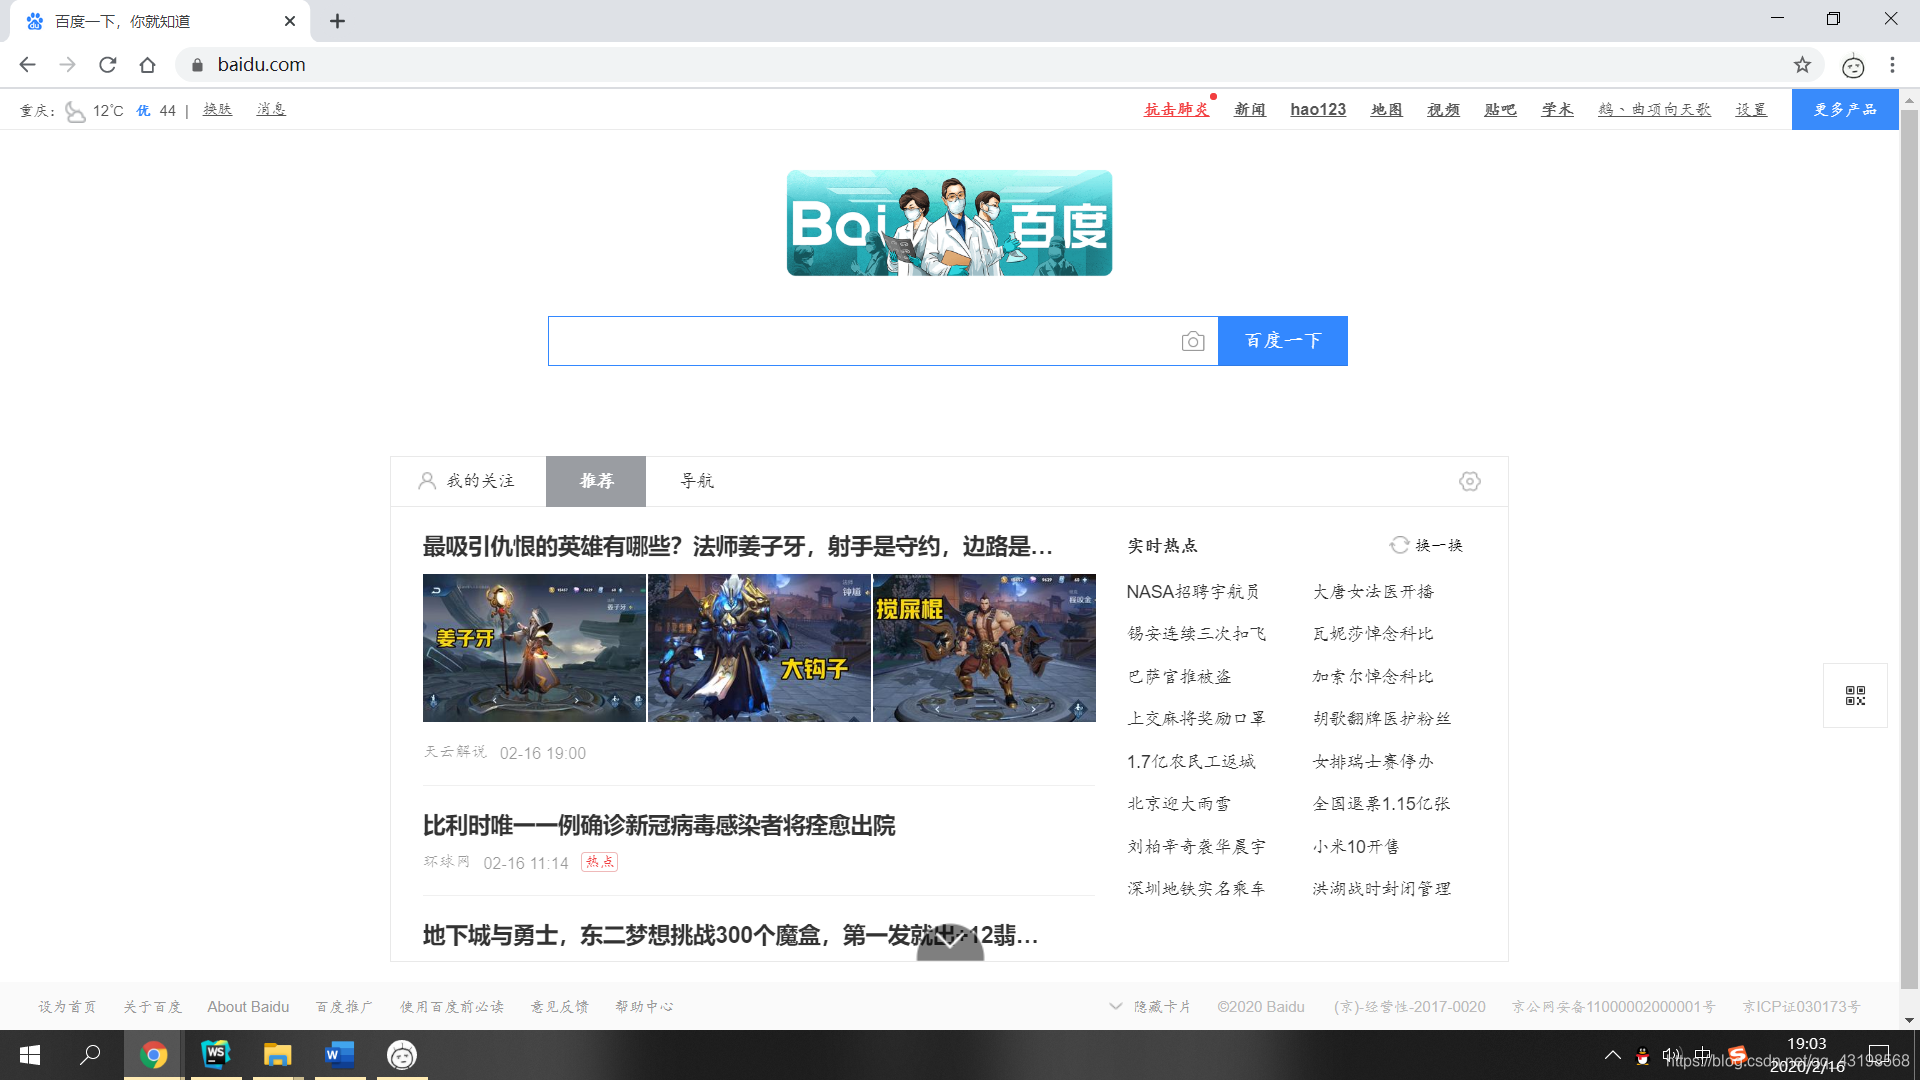Click the 重庆 weather widget
Image resolution: width=1920 pixels, height=1080 pixels.
(98, 110)
